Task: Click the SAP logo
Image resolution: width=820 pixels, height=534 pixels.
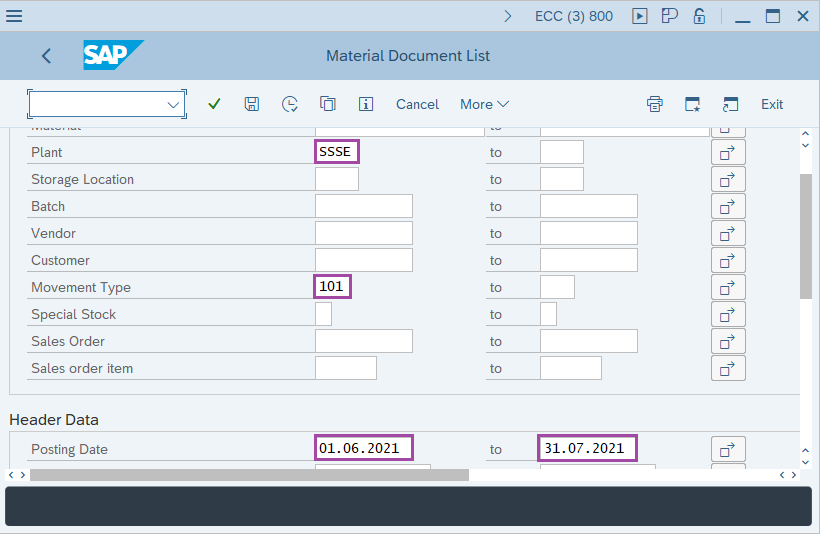Action: tap(113, 55)
